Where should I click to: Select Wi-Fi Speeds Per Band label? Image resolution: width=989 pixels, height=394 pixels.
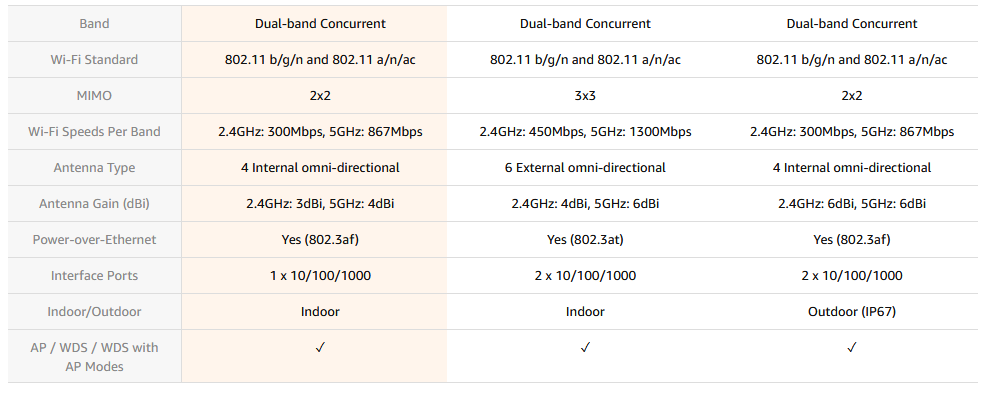(95, 132)
